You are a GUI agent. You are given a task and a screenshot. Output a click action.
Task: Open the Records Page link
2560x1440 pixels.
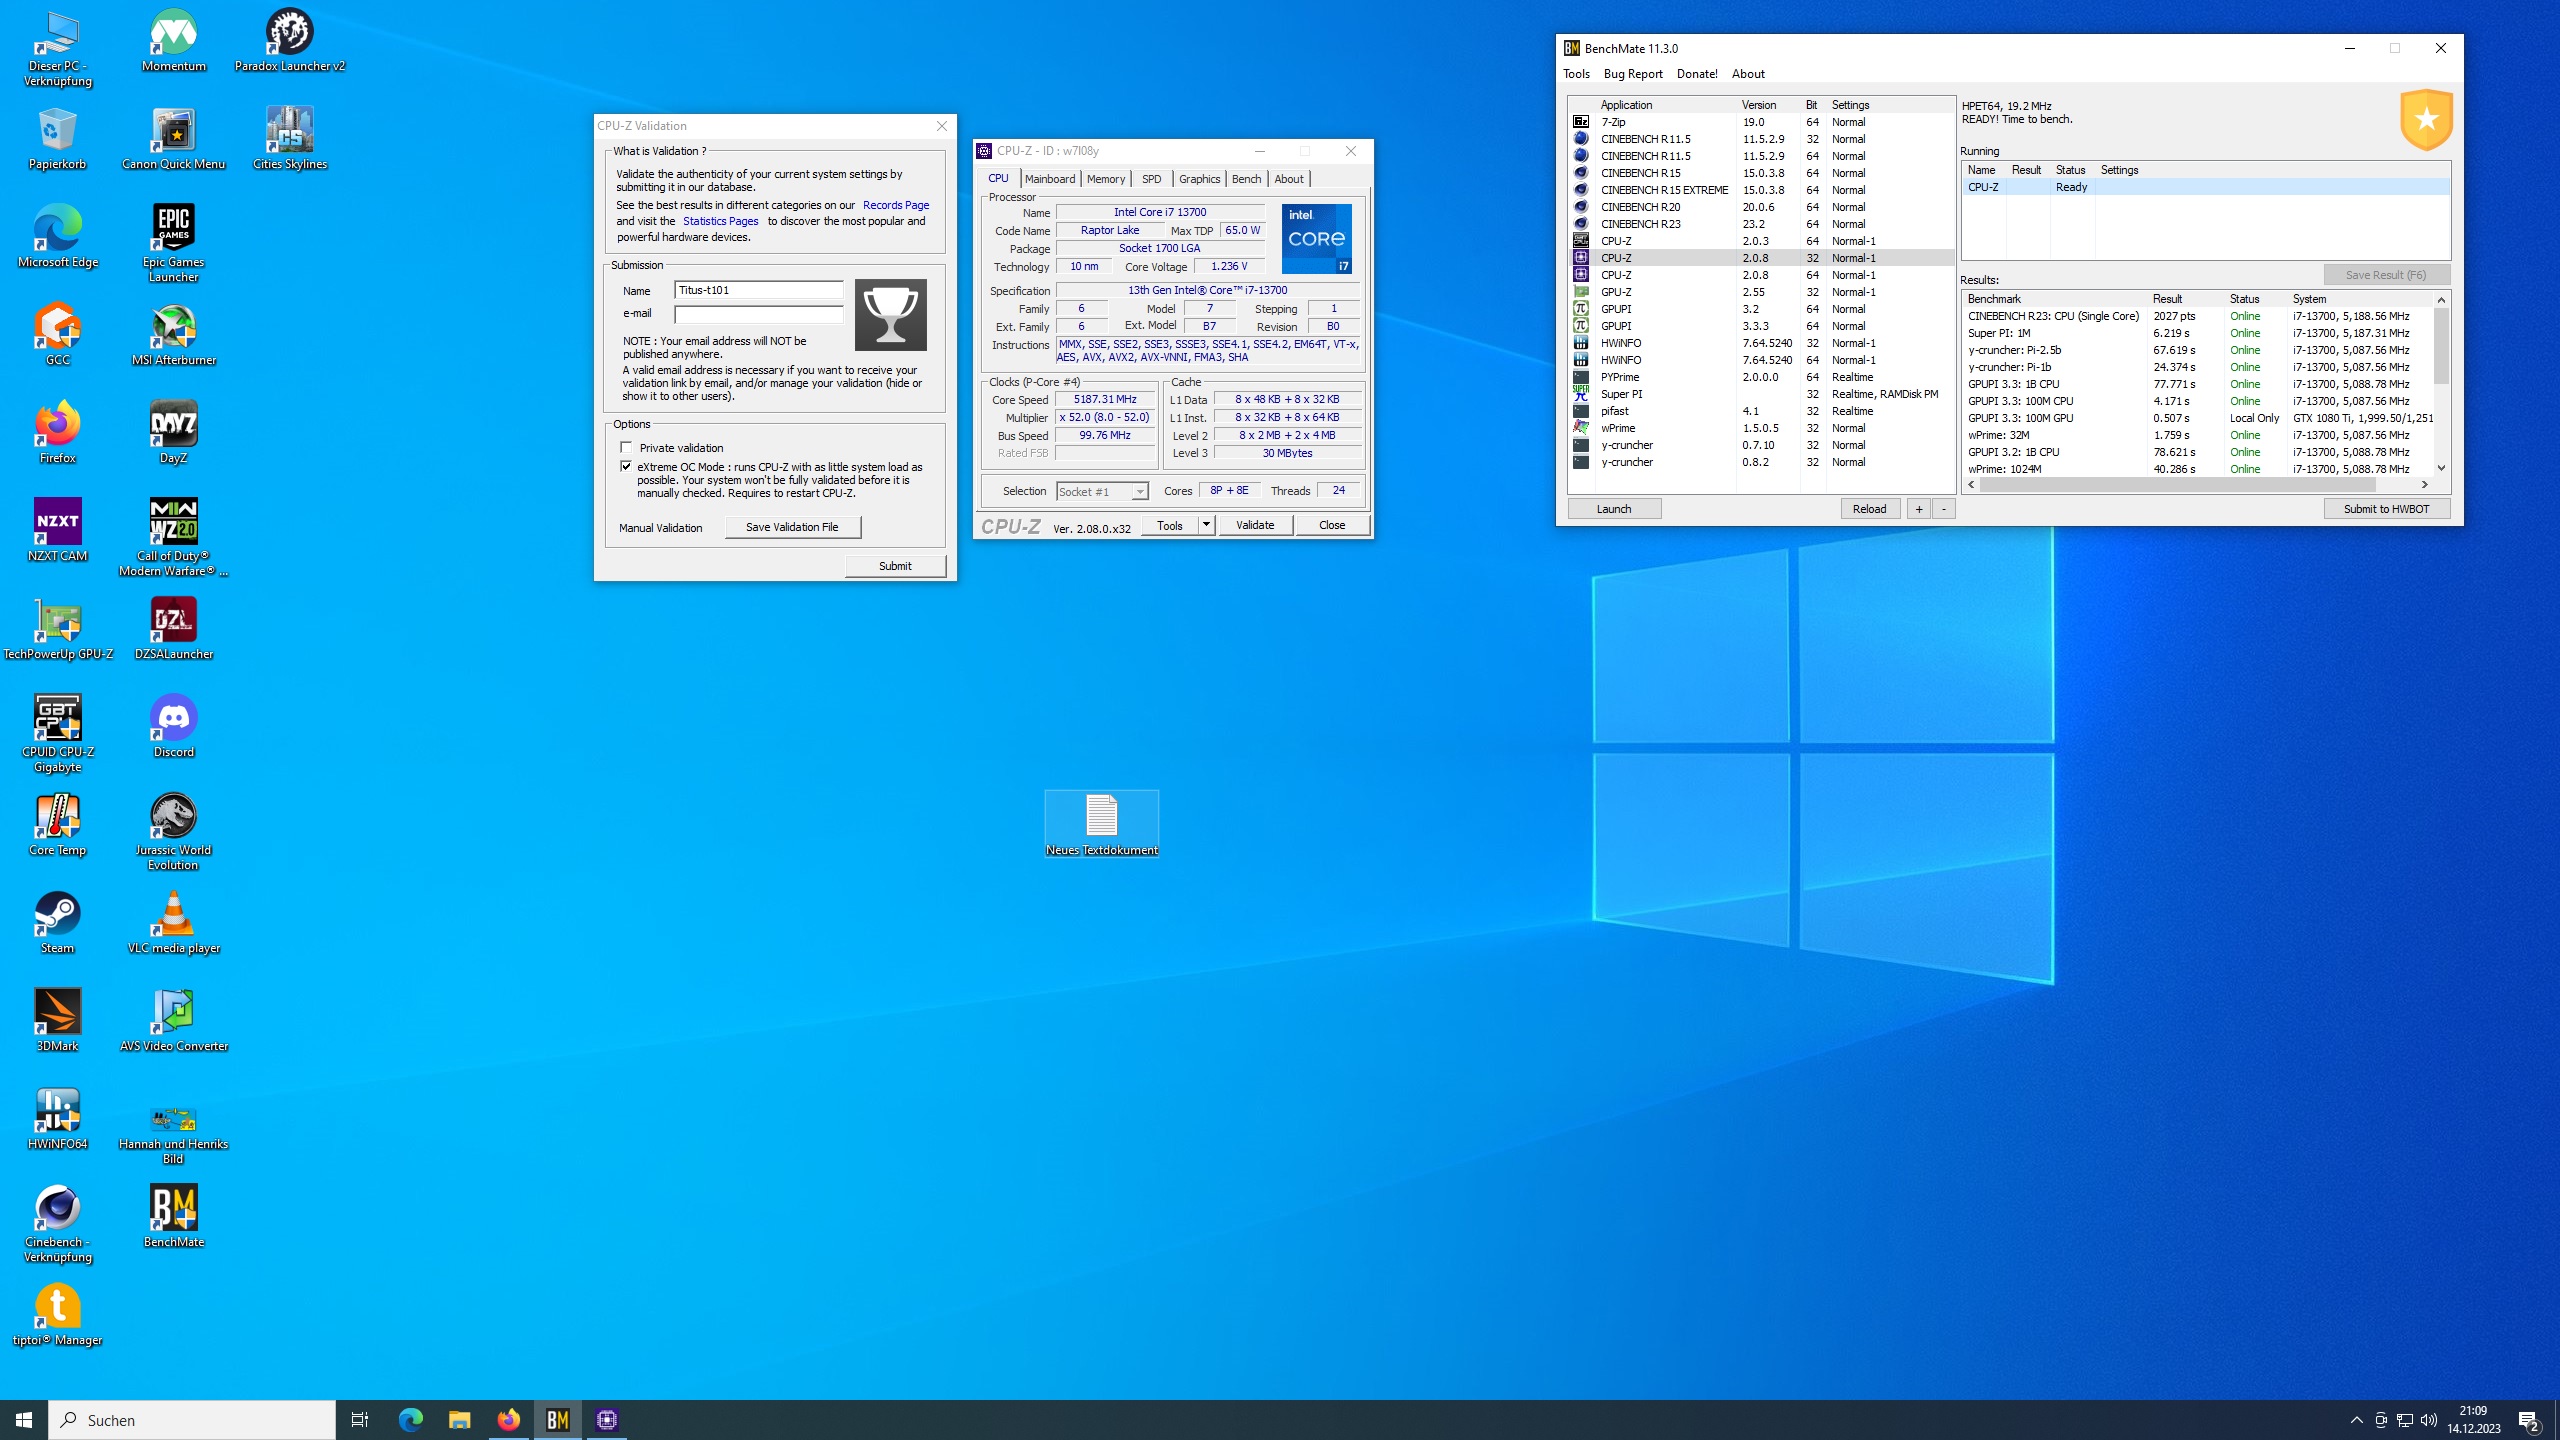895,205
